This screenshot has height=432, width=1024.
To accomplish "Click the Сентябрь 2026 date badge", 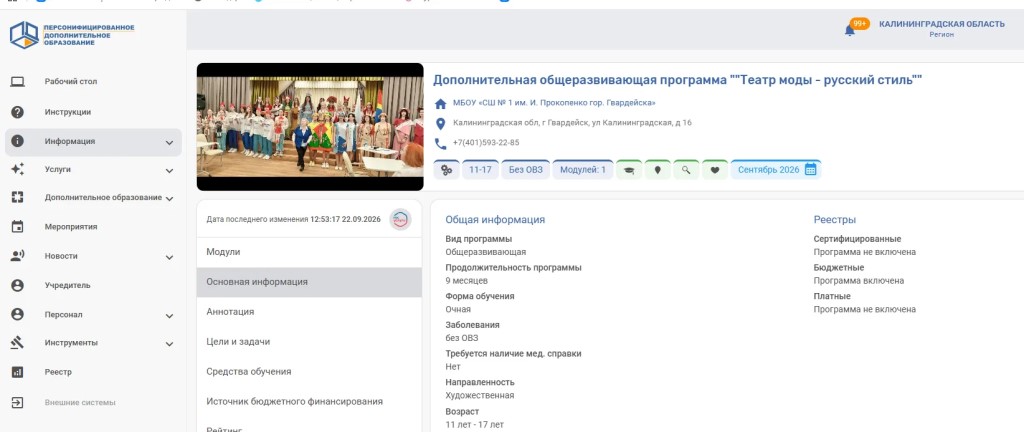I will (776, 170).
